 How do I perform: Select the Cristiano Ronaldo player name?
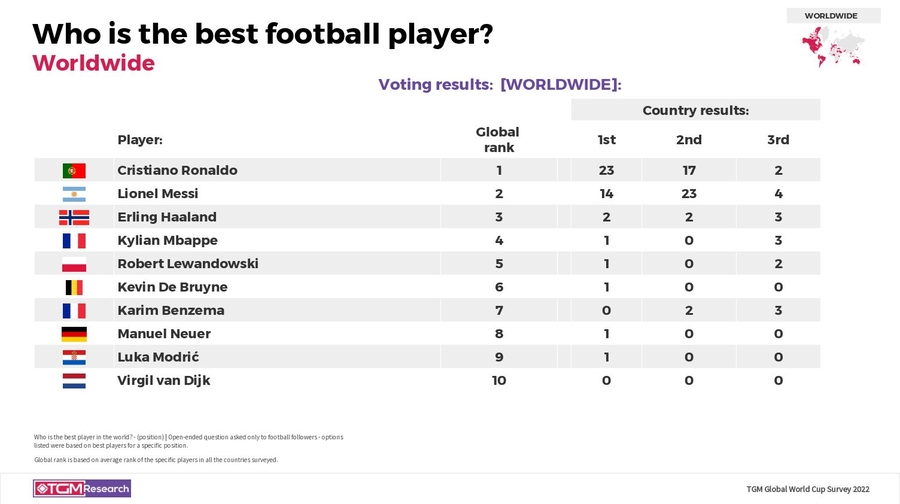[177, 170]
